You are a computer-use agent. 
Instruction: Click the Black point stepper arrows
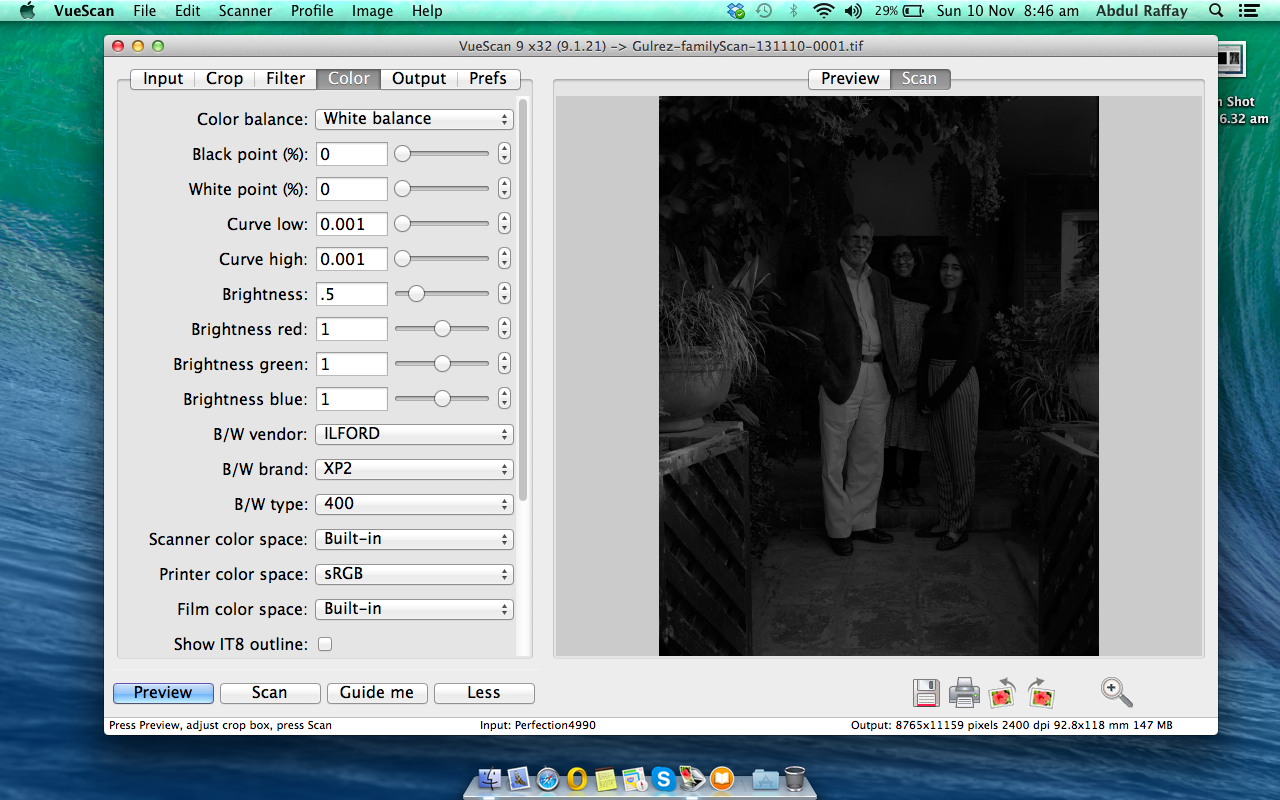click(504, 154)
